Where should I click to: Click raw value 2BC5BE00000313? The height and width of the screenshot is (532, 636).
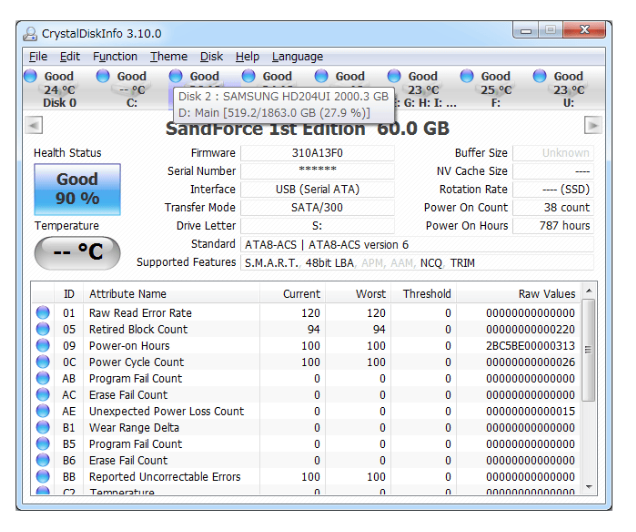pos(531,346)
